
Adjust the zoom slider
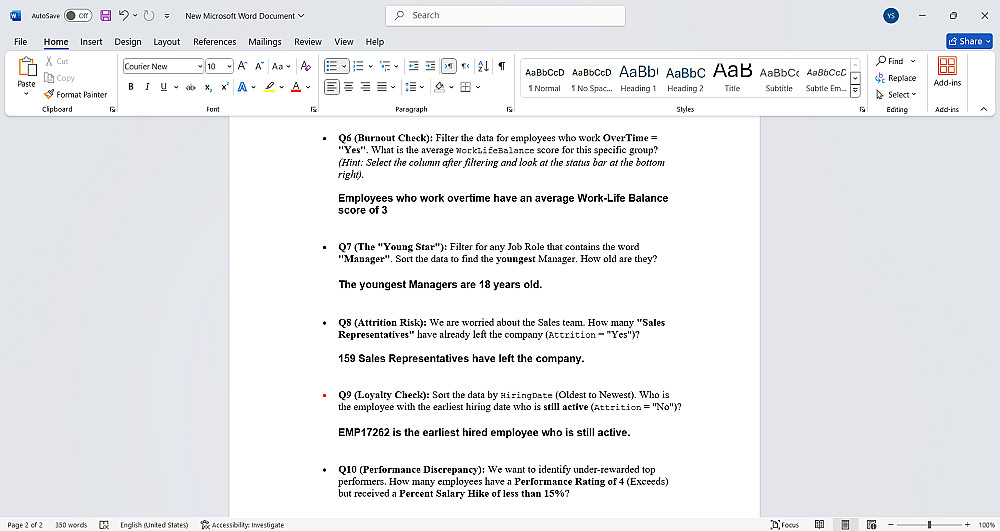(929, 525)
